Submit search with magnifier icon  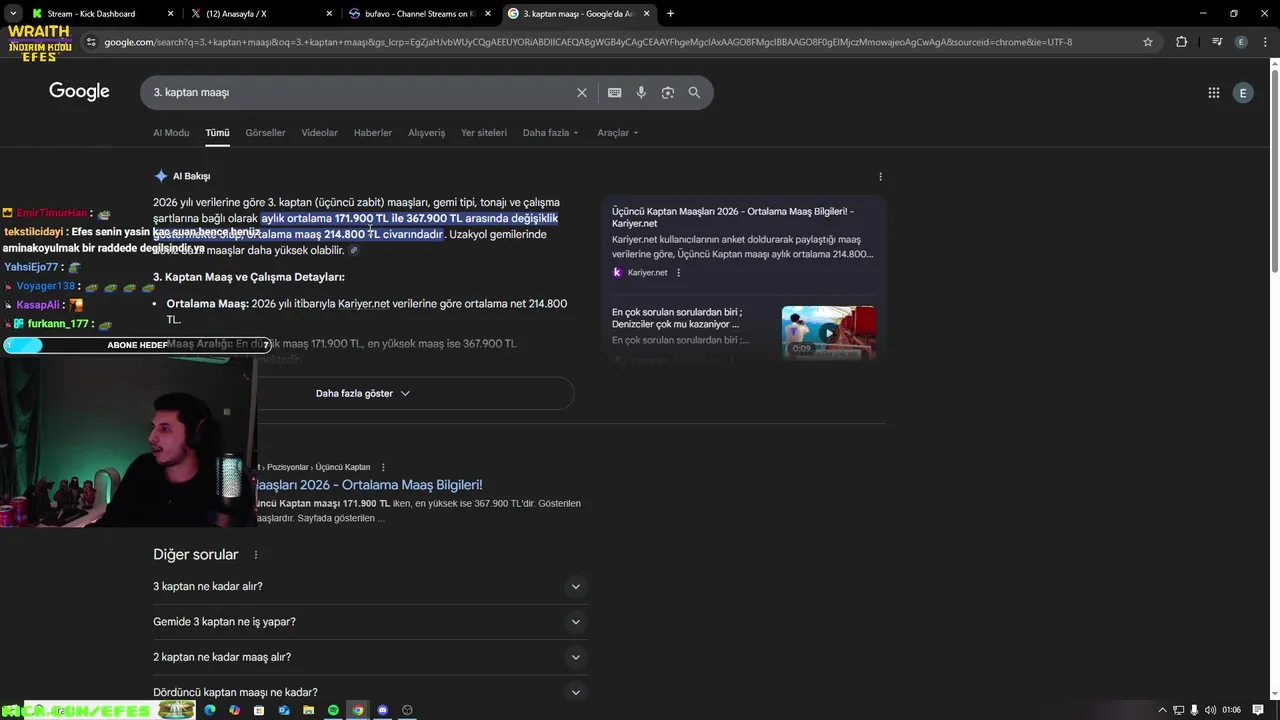(694, 92)
